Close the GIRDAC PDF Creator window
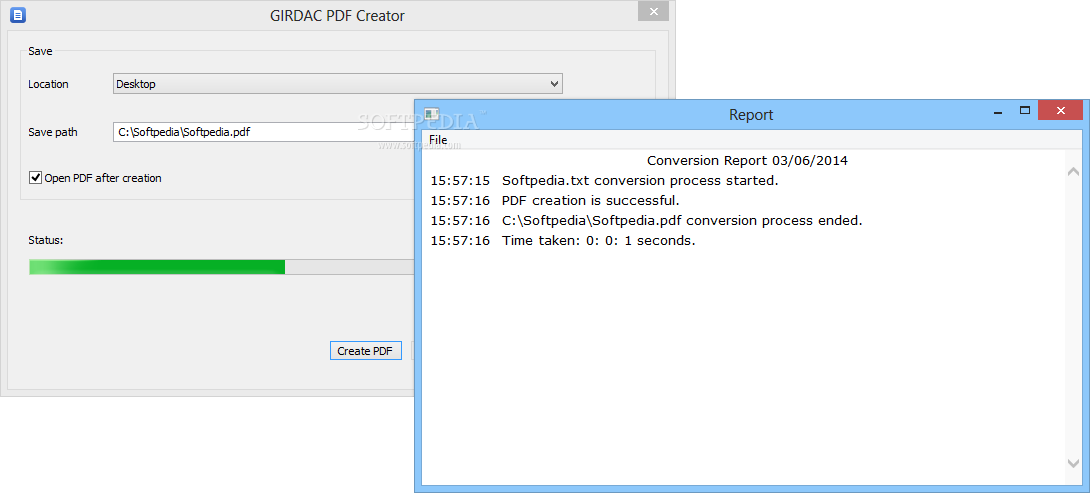 coord(653,11)
